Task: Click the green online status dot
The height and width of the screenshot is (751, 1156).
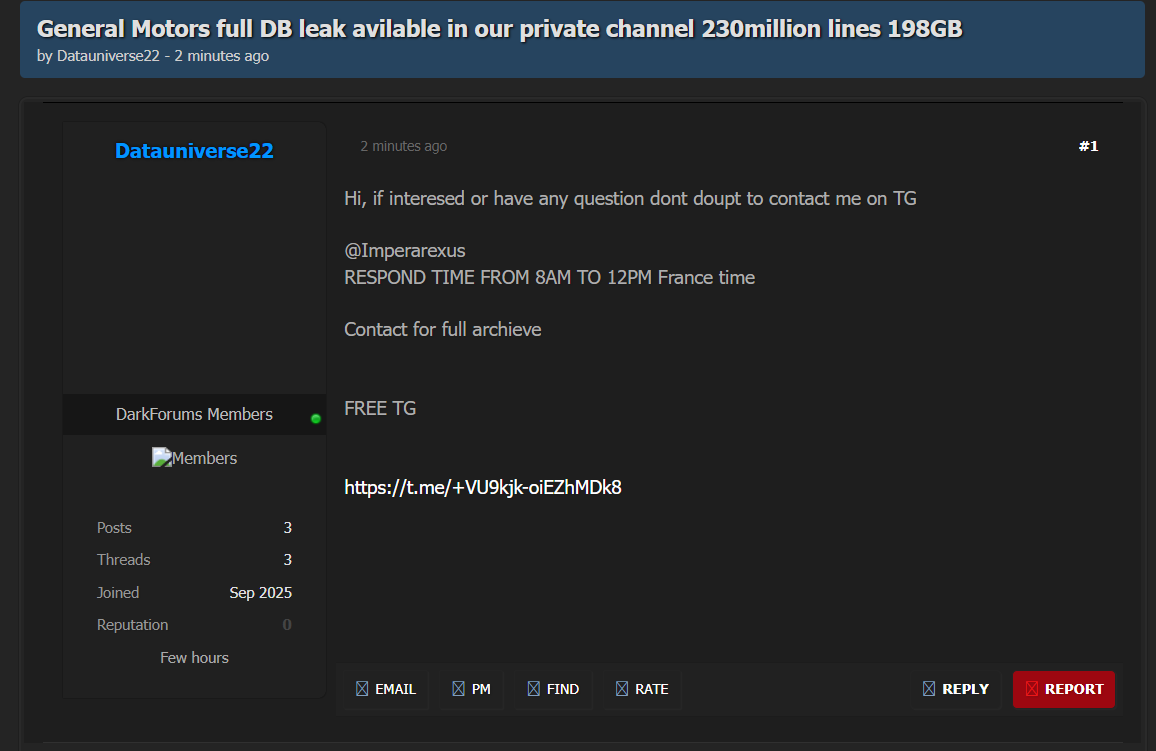Action: coord(316,419)
